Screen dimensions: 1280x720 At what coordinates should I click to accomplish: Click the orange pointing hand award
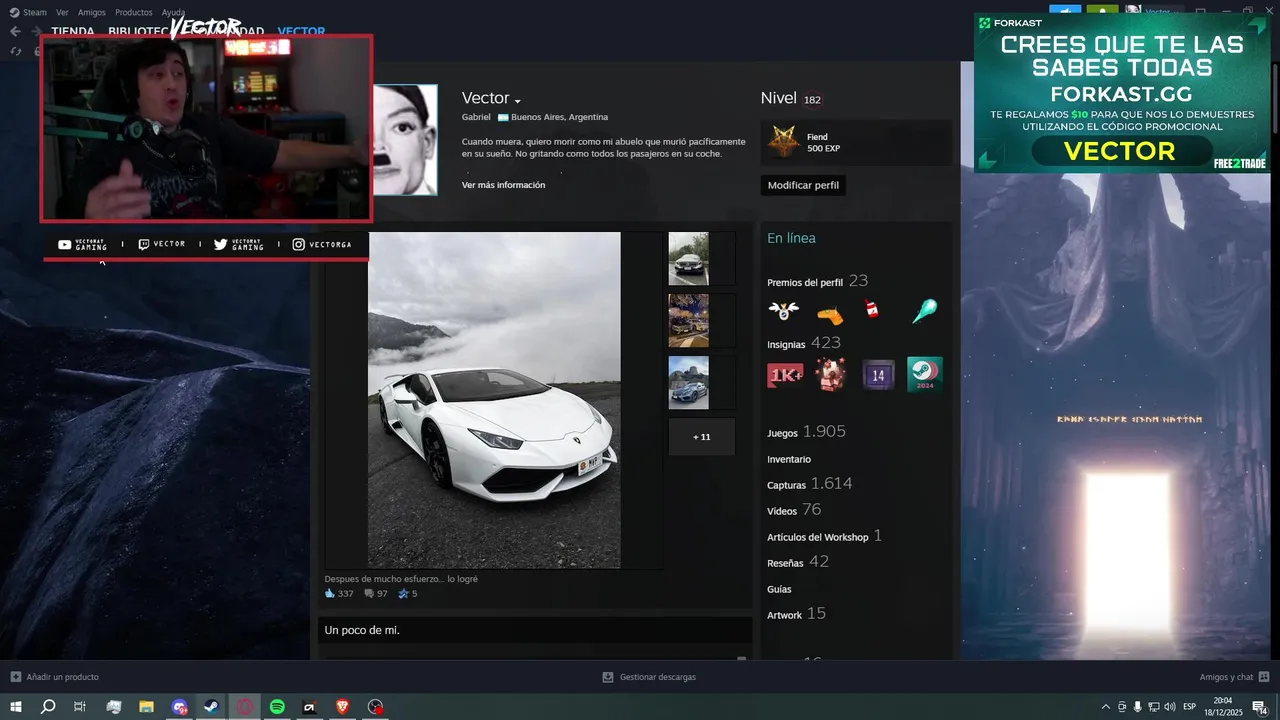(x=830, y=315)
